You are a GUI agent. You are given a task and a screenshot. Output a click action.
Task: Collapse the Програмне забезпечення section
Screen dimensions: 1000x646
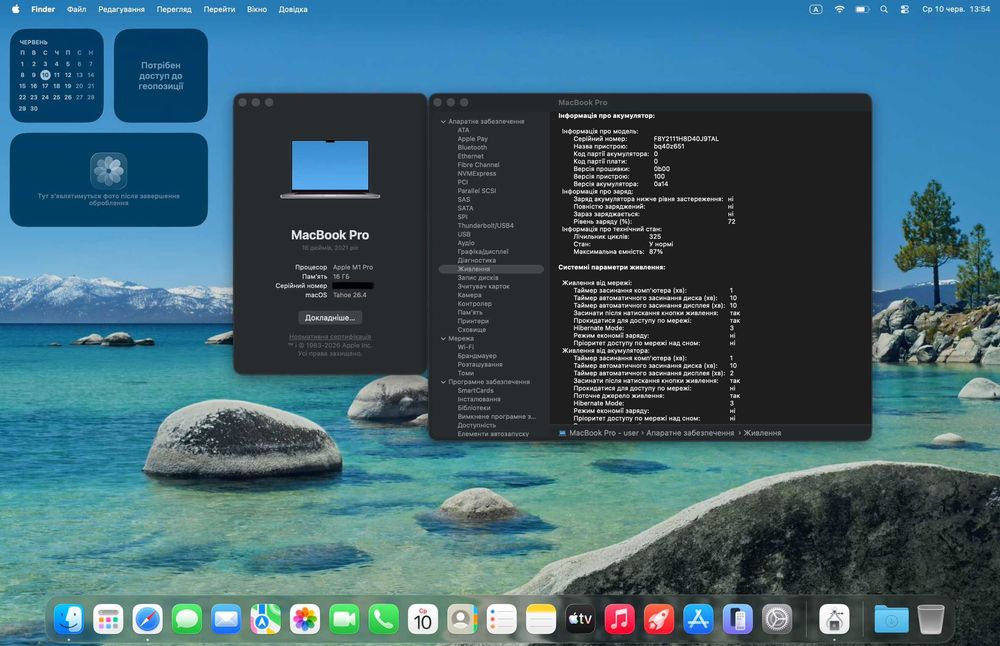point(443,382)
